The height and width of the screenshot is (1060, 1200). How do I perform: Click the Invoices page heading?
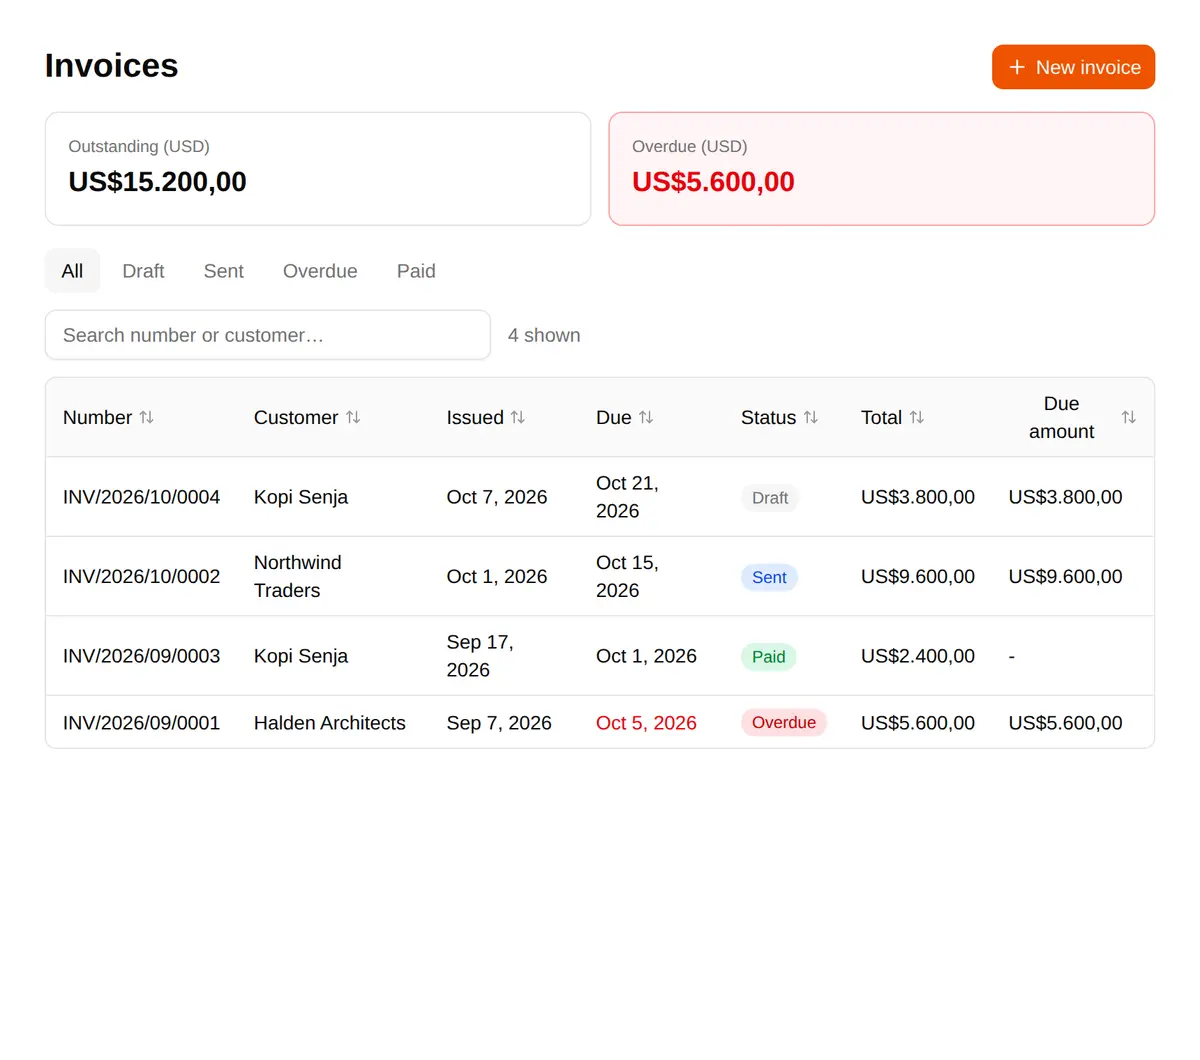pyautogui.click(x=111, y=66)
